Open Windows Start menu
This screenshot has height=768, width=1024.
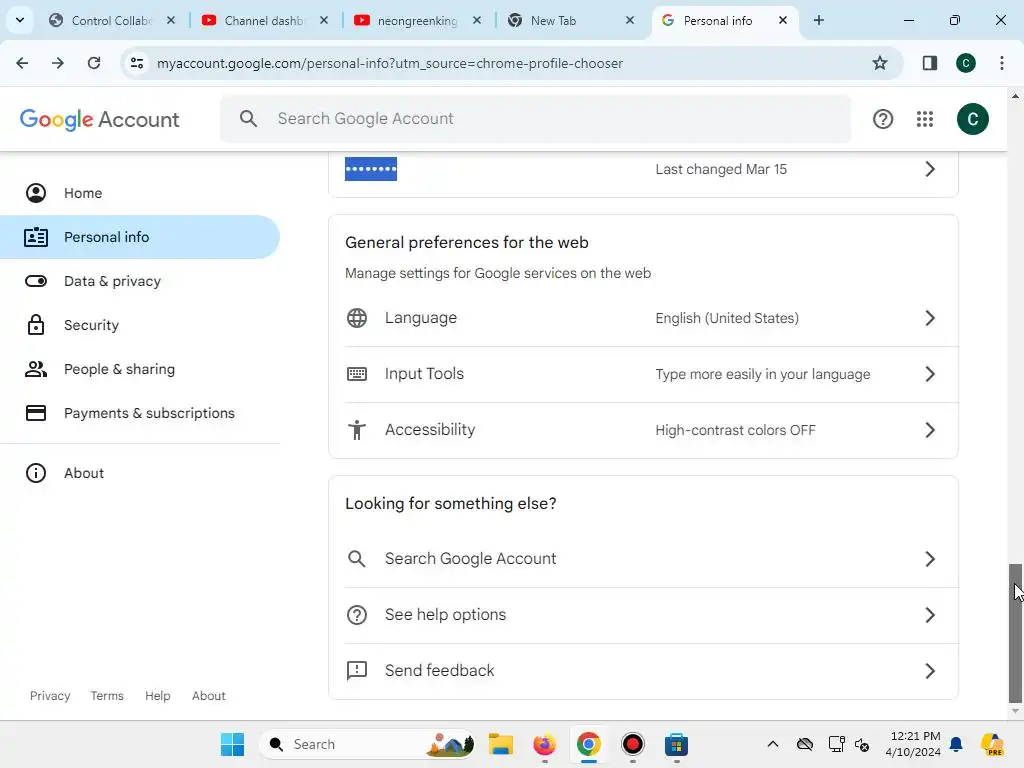click(232, 744)
